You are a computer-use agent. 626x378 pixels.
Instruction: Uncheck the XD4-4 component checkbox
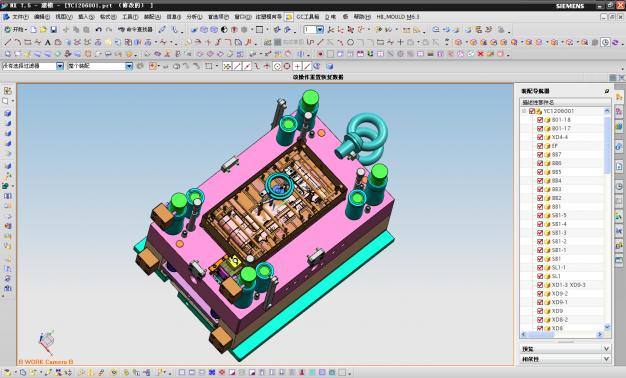(x=540, y=137)
